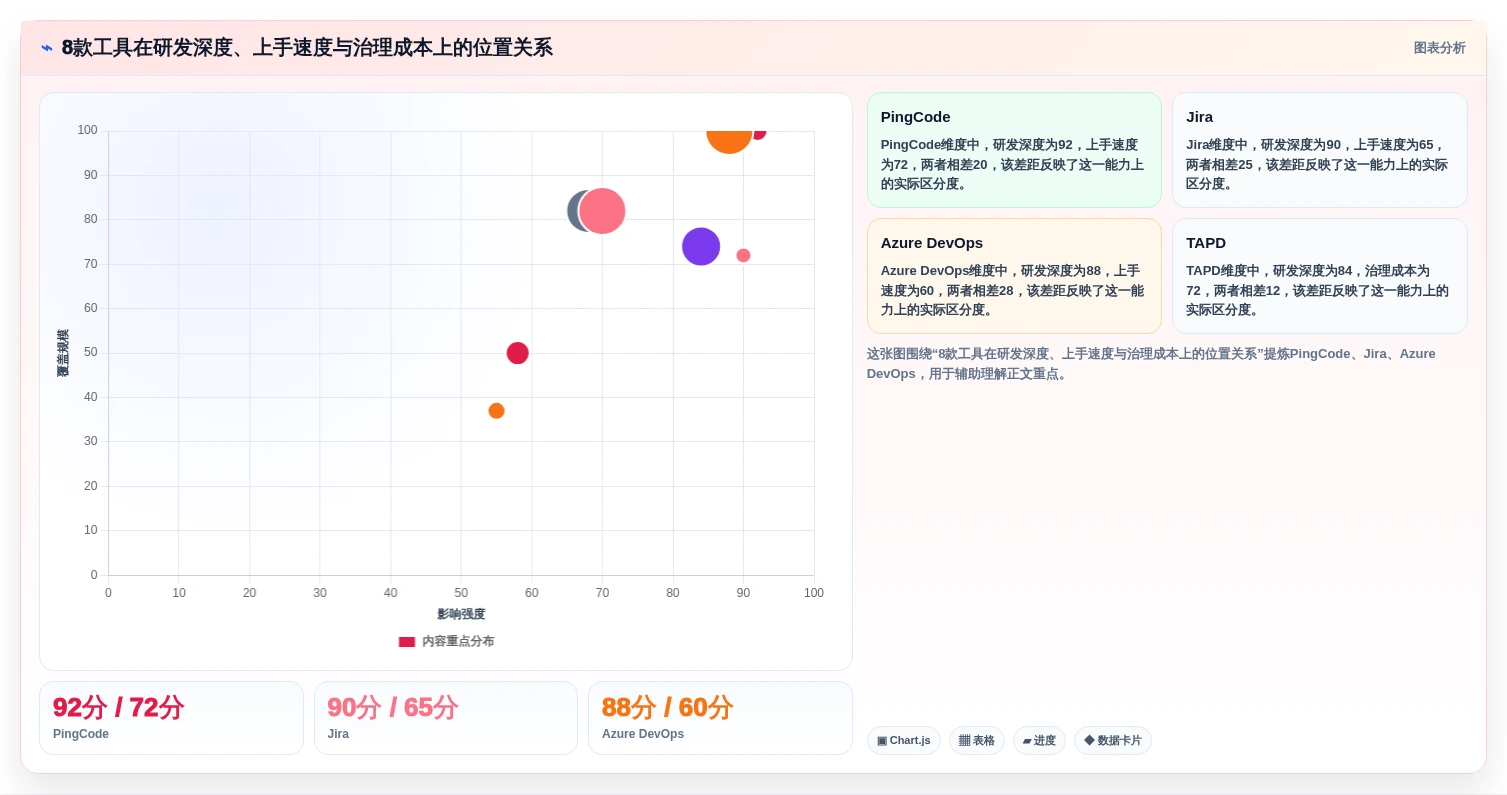Select the 数据卡片 tag chip
Viewport: 1507px width, 795px height.
1113,741
